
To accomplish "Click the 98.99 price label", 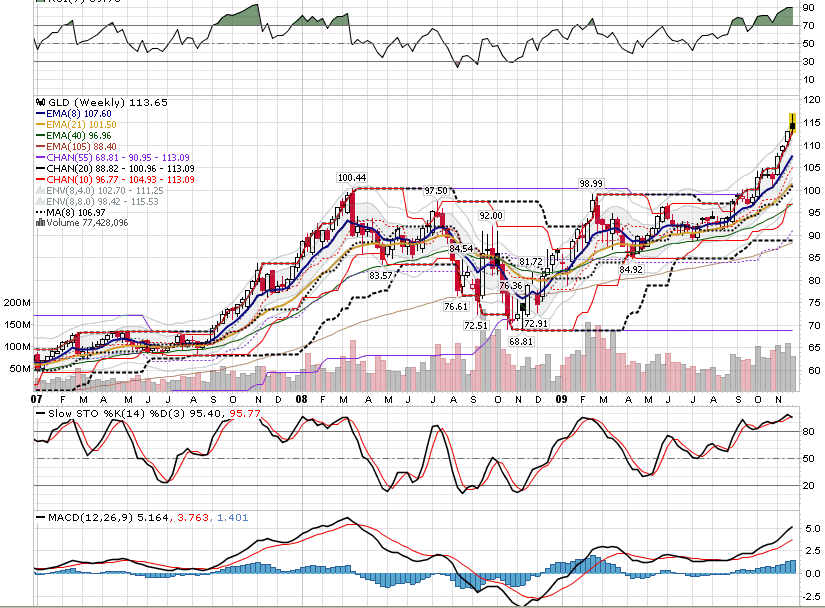I will [591, 184].
